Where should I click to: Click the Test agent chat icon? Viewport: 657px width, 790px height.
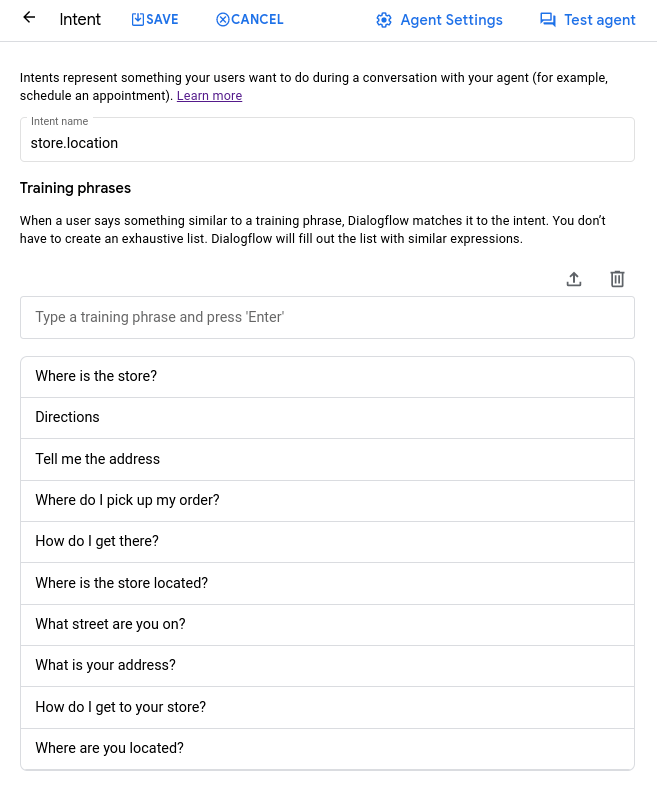point(547,20)
